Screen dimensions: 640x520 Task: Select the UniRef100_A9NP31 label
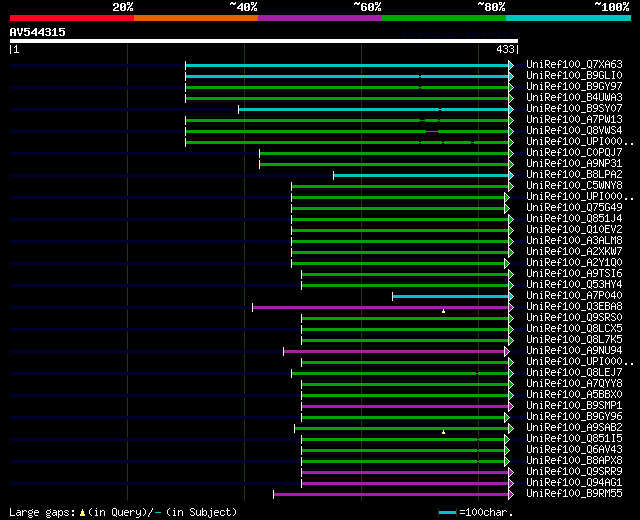(x=574, y=164)
